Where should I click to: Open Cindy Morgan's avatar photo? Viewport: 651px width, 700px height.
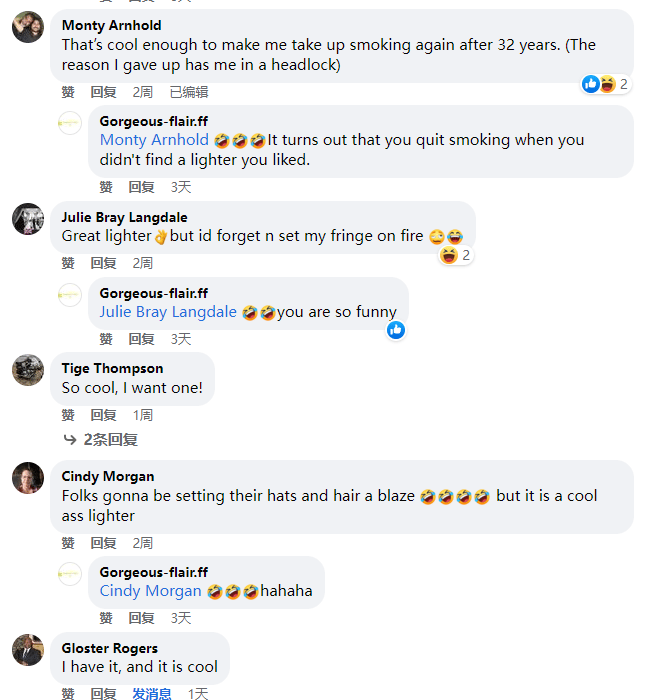(28, 478)
